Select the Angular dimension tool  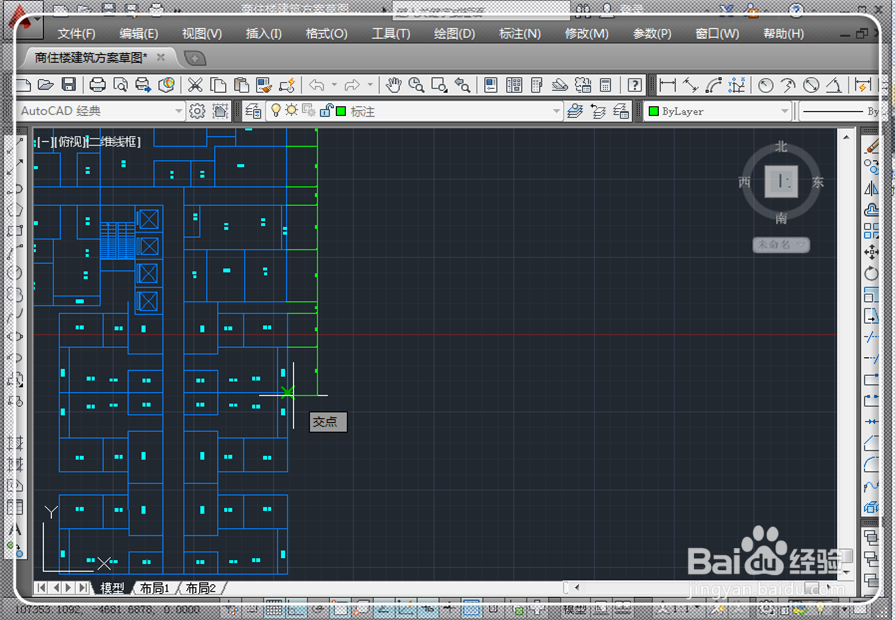834,86
